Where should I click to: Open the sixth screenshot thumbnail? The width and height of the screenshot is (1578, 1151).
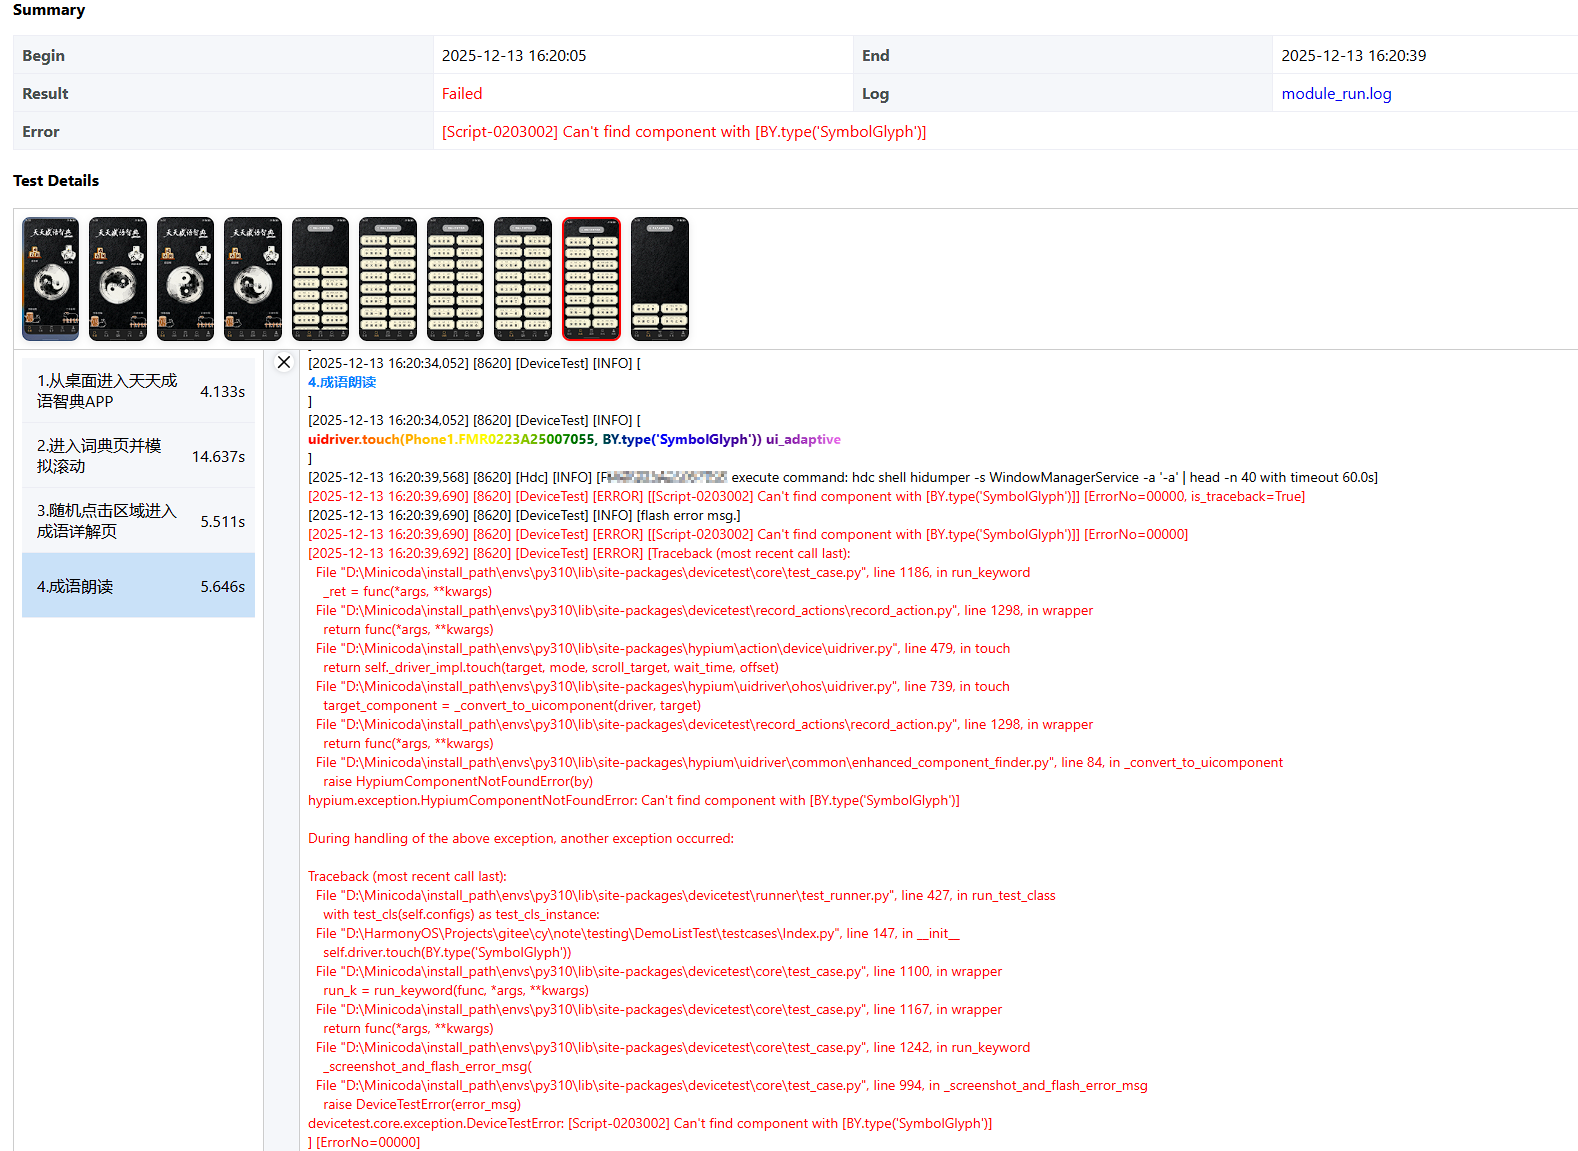click(x=388, y=279)
